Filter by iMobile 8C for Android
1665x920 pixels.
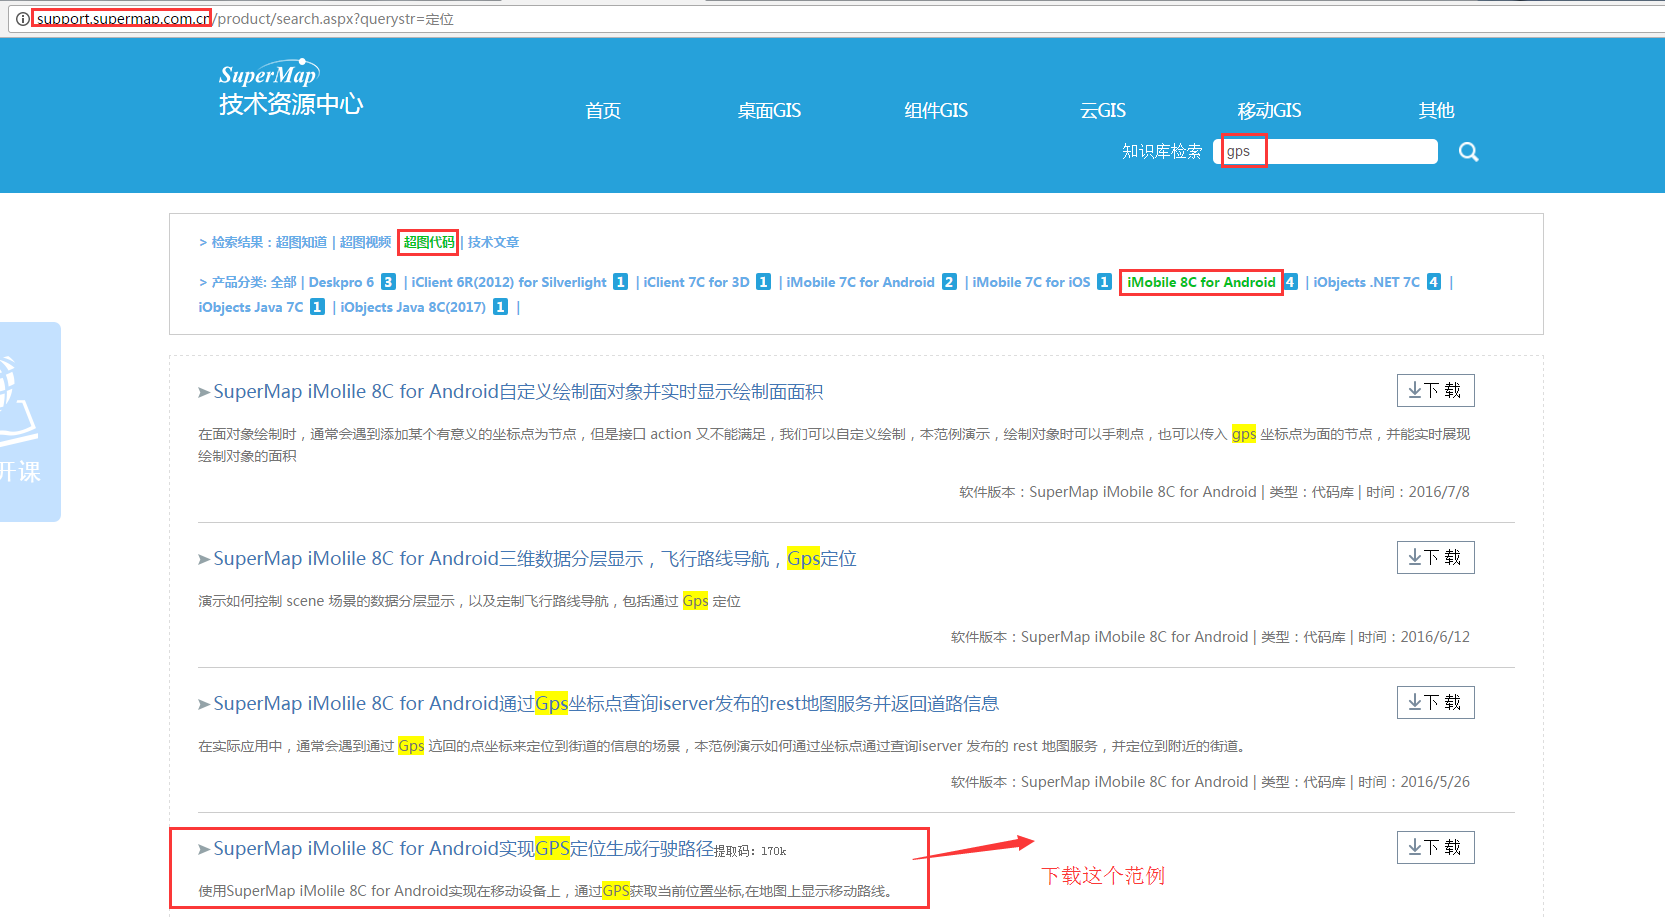[1201, 282]
